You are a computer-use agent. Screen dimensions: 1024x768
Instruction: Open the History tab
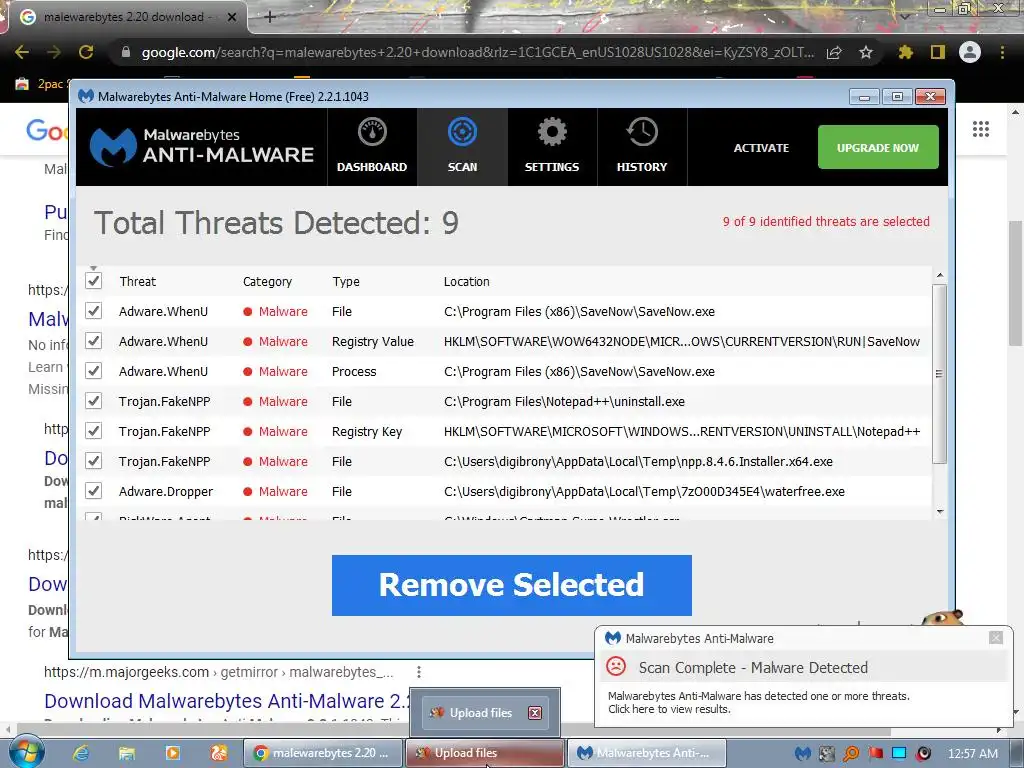tap(642, 147)
